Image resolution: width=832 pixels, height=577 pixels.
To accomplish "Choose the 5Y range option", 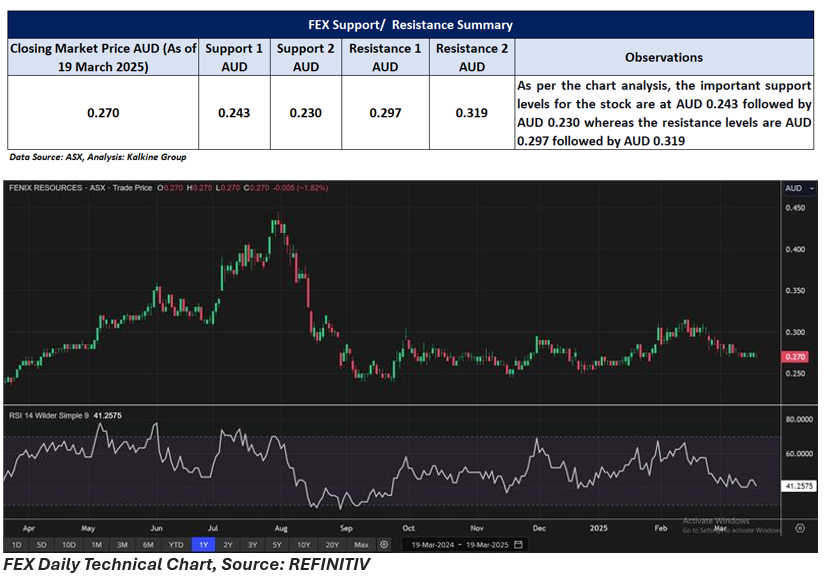I will [x=277, y=545].
